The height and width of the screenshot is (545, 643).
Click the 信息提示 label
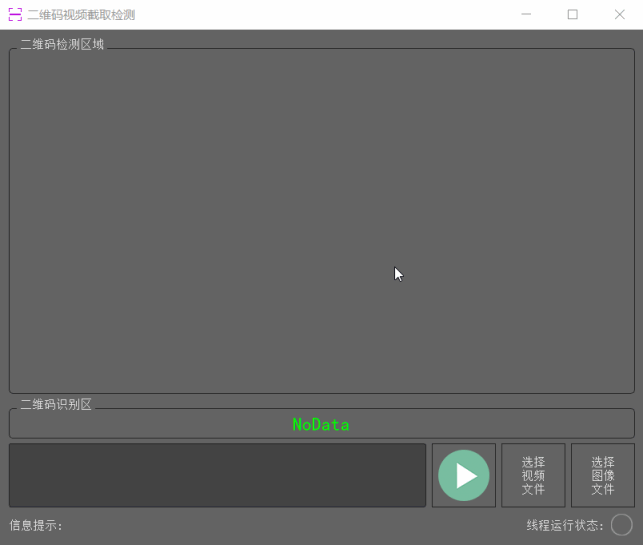click(x=36, y=525)
